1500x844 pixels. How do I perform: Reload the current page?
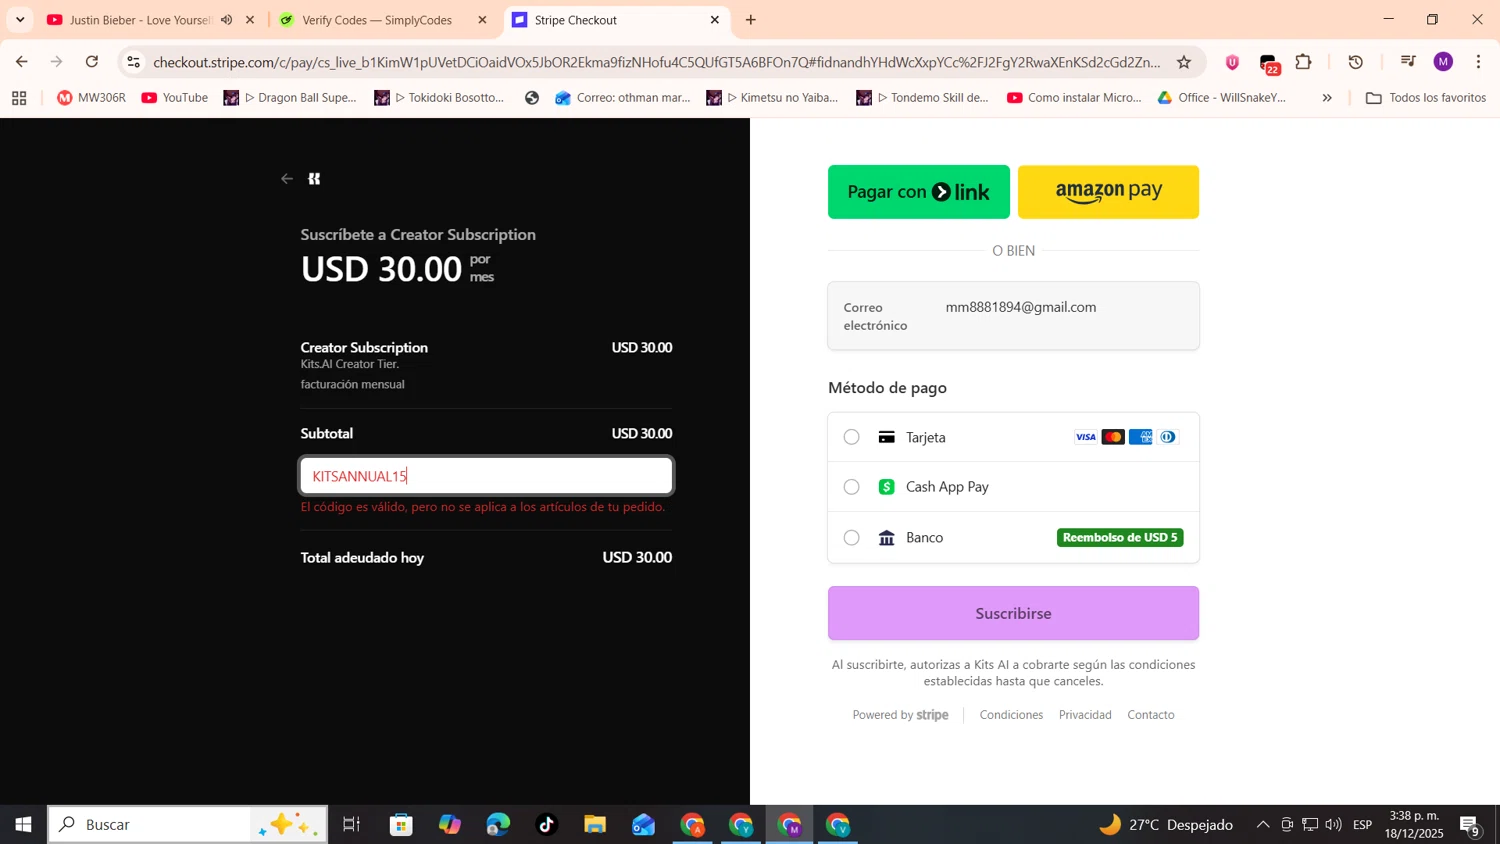coord(92,62)
